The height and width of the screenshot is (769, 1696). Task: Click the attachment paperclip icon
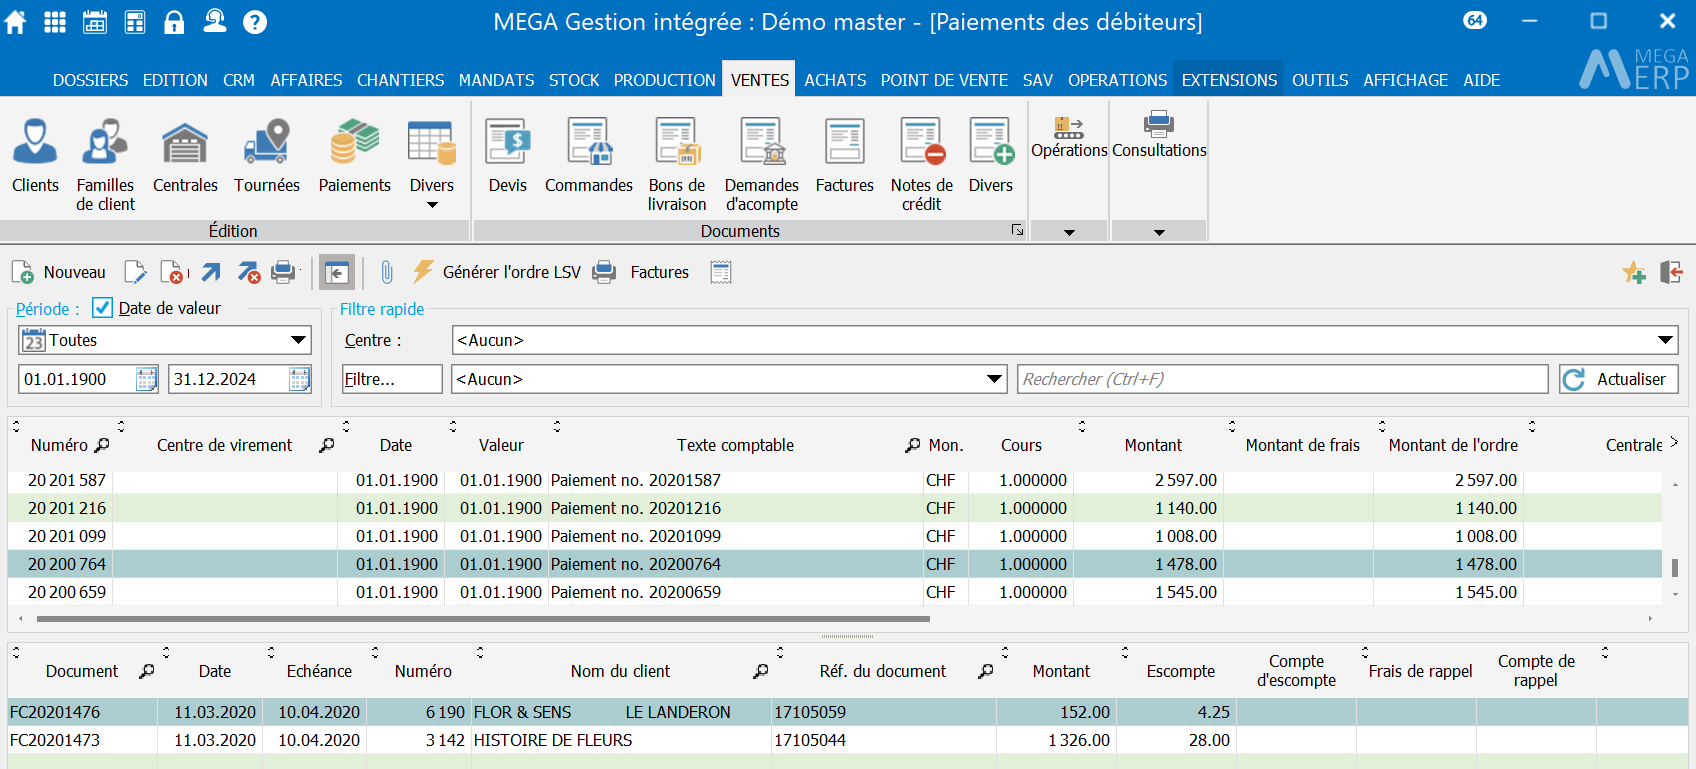(x=387, y=272)
